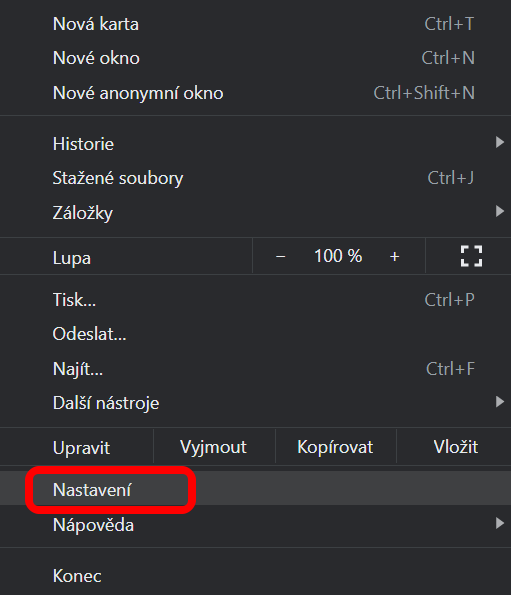Open Nové okno
The width and height of the screenshot is (511, 595).
point(255,58)
